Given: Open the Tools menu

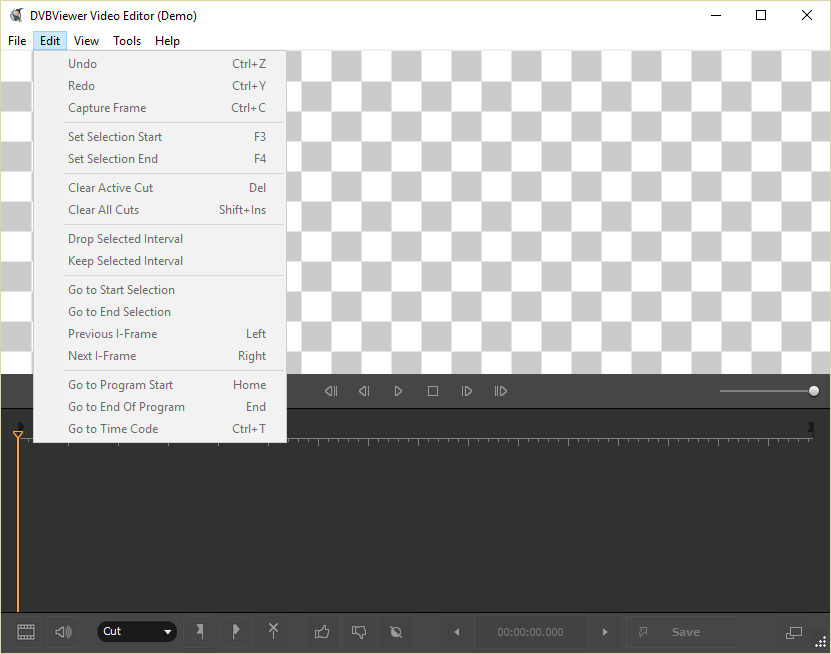Looking at the screenshot, I should (x=127, y=41).
